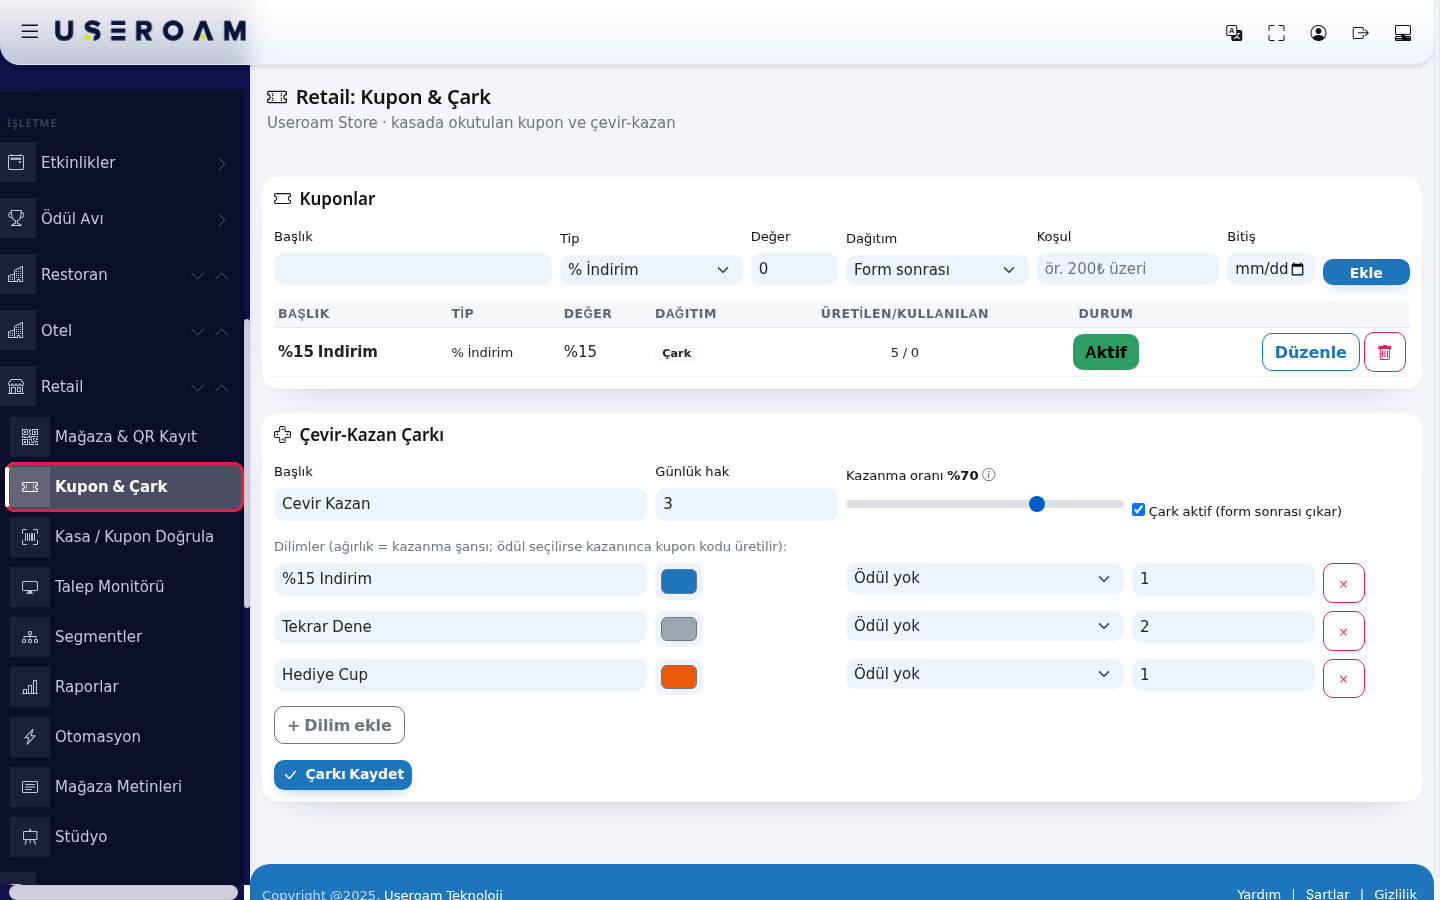Click the logout icon in header
1440x900 pixels.
[1360, 33]
